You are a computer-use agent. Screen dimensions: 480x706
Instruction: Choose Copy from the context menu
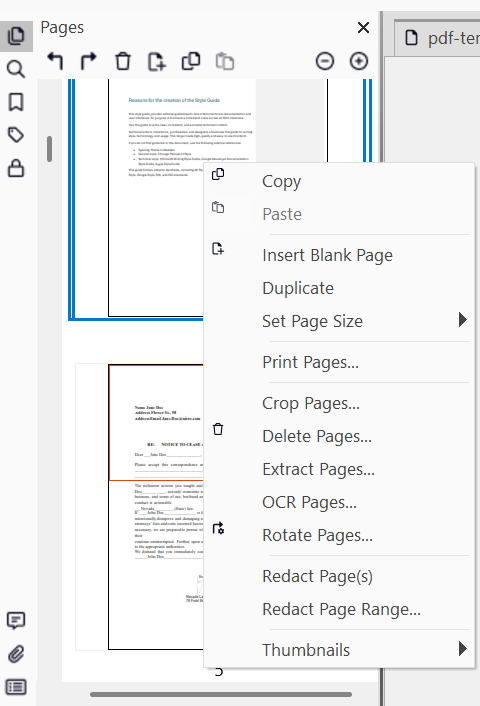coord(339,181)
